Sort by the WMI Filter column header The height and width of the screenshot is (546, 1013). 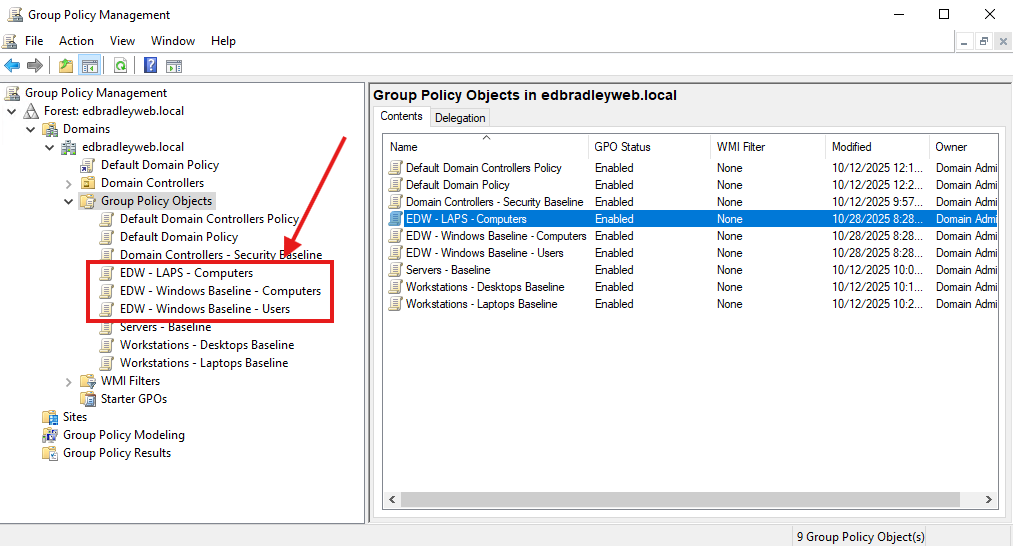coord(768,147)
